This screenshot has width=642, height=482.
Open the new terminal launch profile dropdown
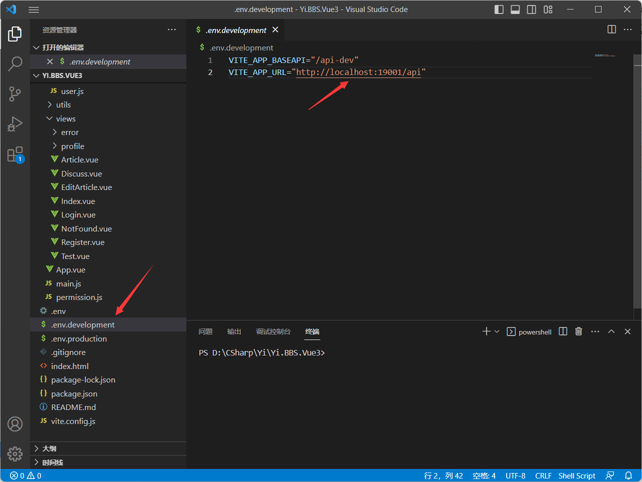coord(497,331)
